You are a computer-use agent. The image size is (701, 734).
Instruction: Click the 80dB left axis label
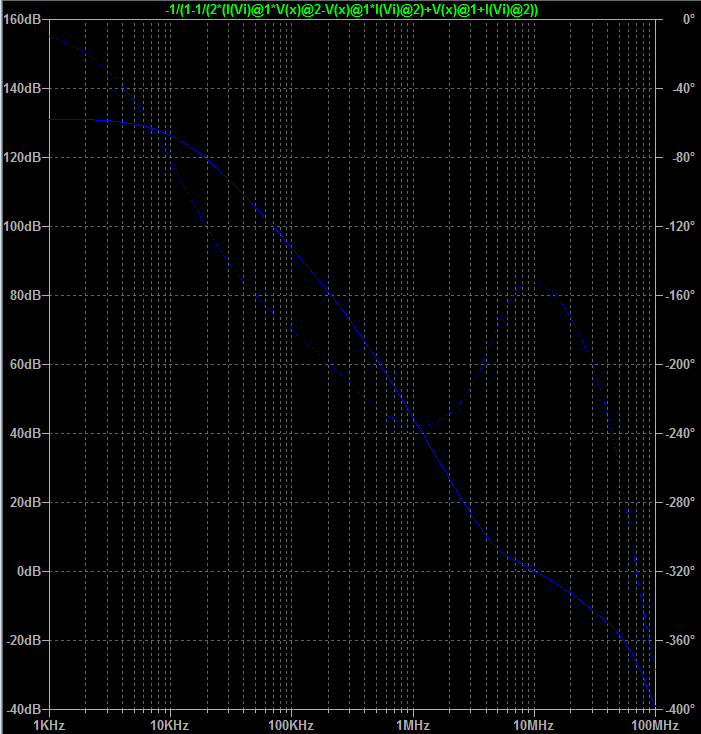click(x=25, y=295)
